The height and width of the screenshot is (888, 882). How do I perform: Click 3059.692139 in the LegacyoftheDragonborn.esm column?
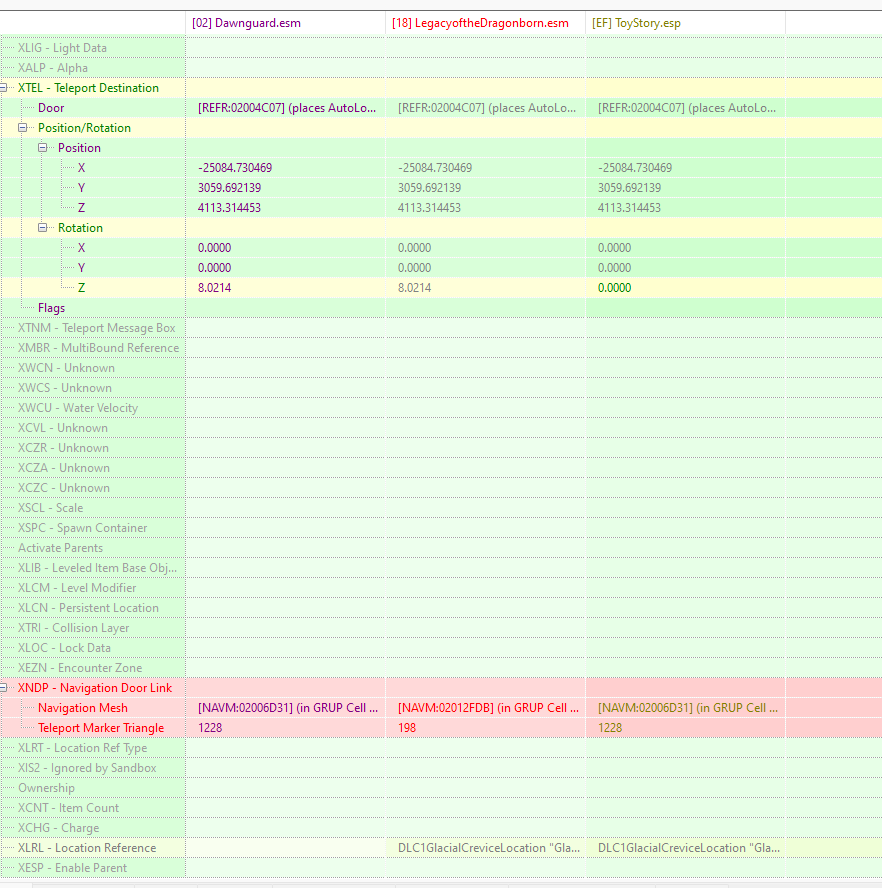click(x=429, y=188)
